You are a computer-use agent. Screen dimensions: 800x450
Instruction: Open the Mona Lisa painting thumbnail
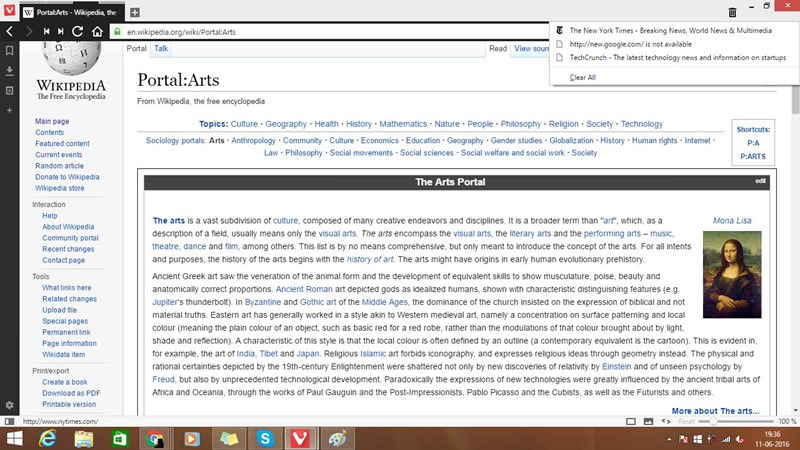732,274
